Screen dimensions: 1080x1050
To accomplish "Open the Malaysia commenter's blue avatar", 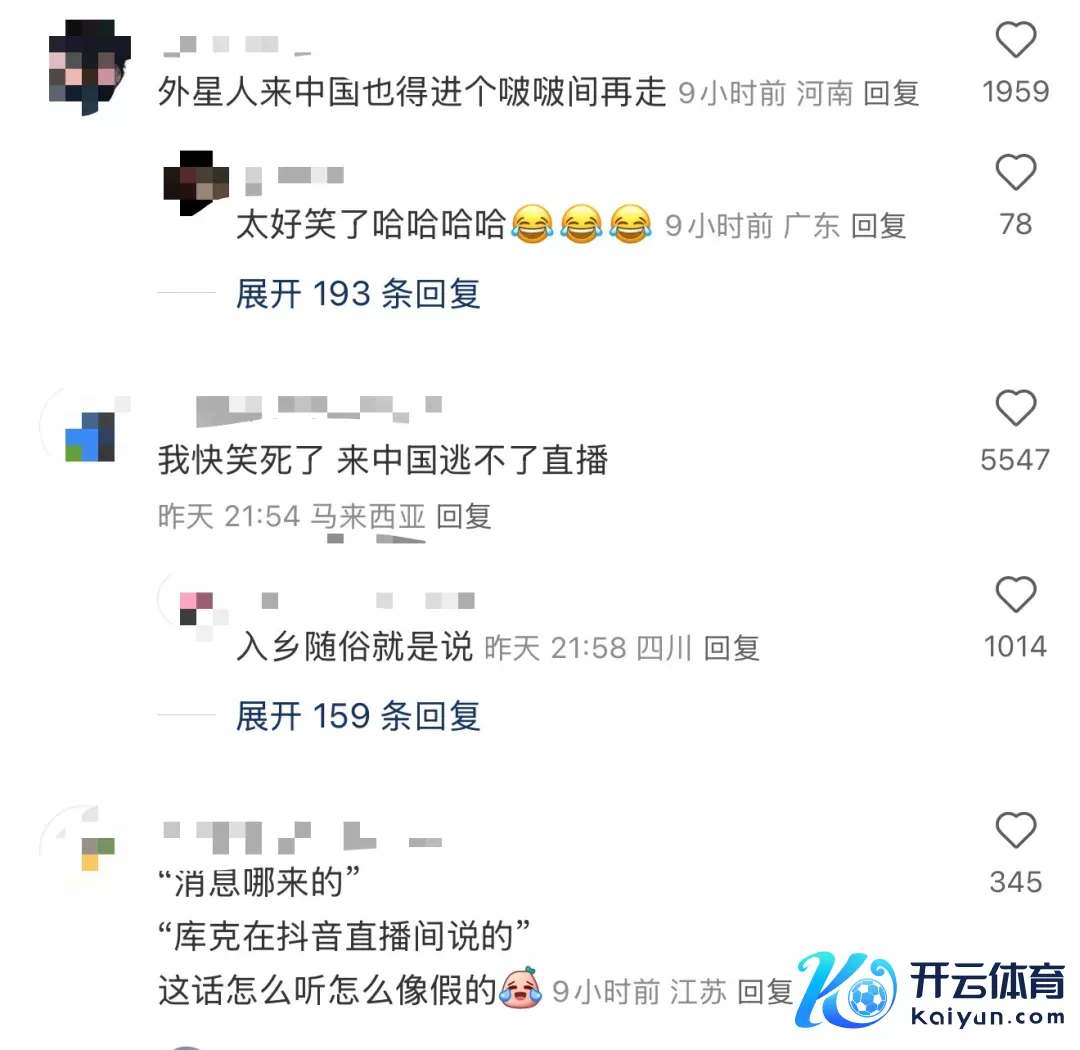I will click(86, 432).
